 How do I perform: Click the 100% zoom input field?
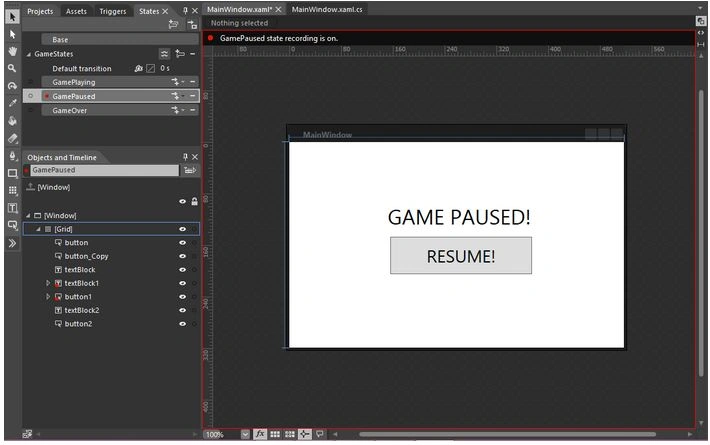point(221,435)
